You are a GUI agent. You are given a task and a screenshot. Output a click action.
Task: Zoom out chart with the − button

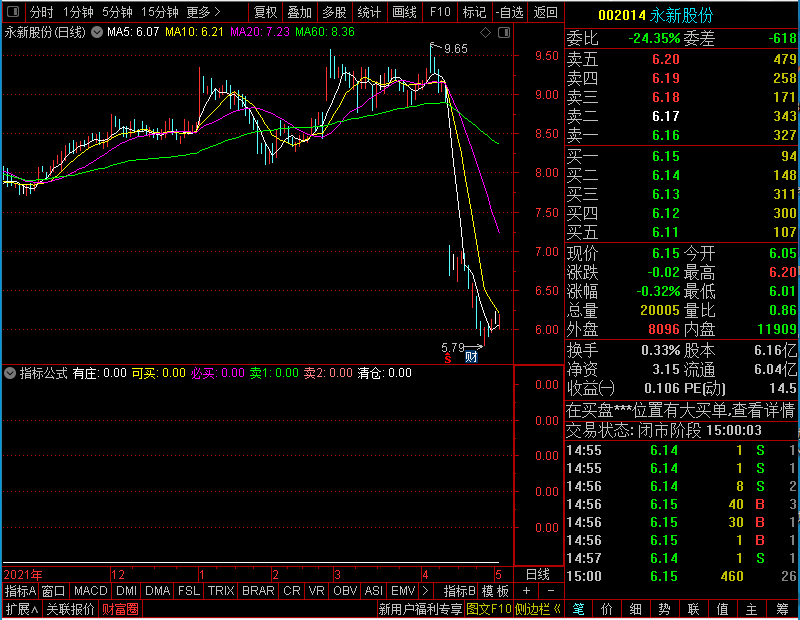click(x=551, y=591)
